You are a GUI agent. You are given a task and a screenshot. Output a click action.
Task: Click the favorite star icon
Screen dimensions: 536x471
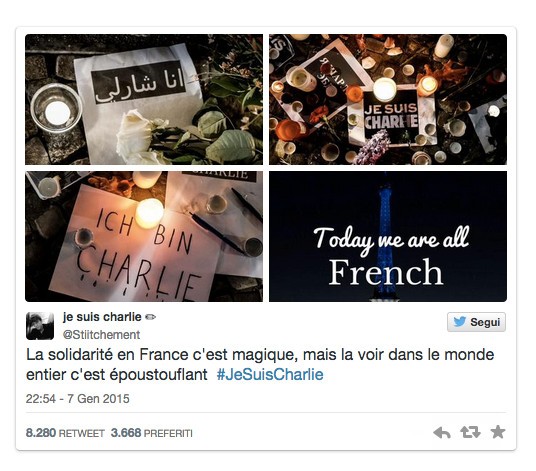pos(498,432)
